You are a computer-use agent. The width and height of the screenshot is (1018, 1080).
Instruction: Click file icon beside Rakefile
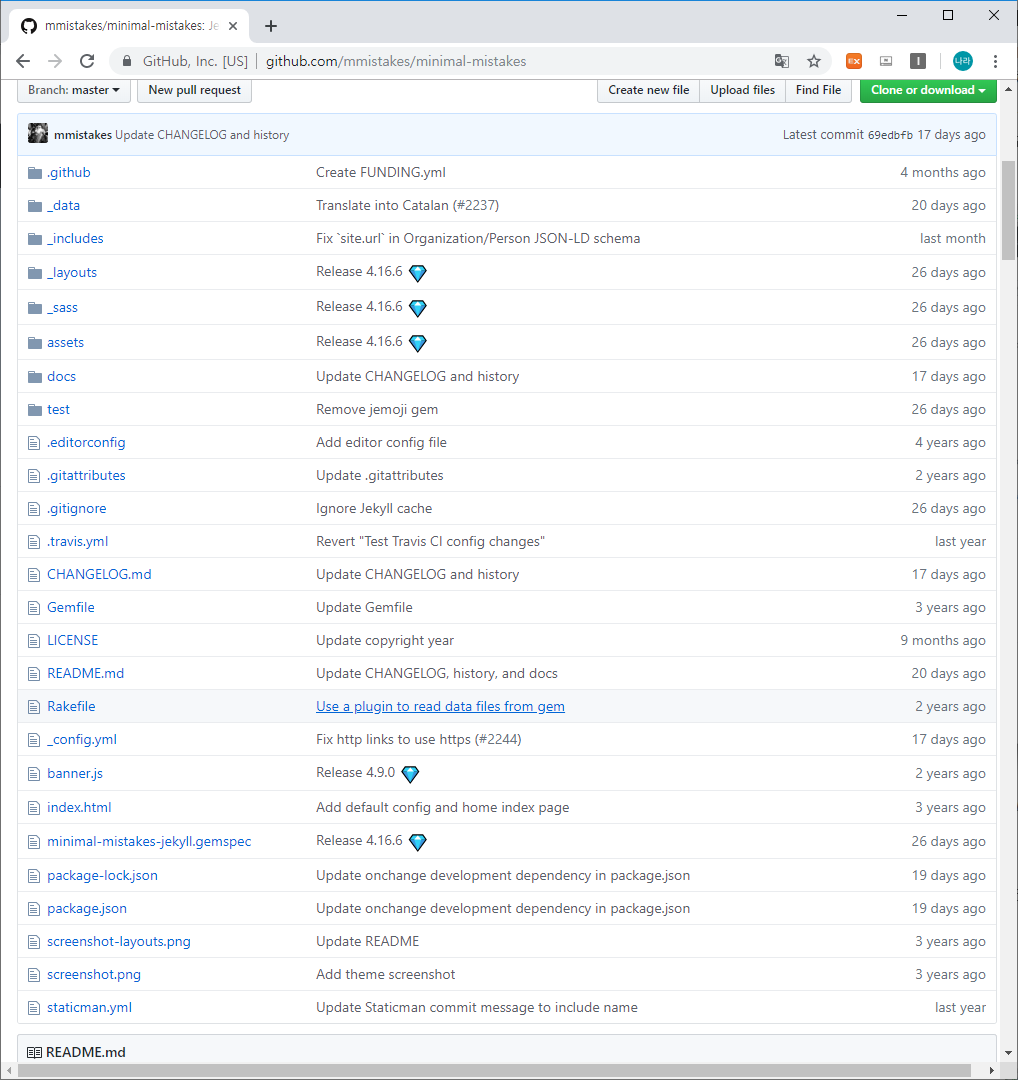34,707
